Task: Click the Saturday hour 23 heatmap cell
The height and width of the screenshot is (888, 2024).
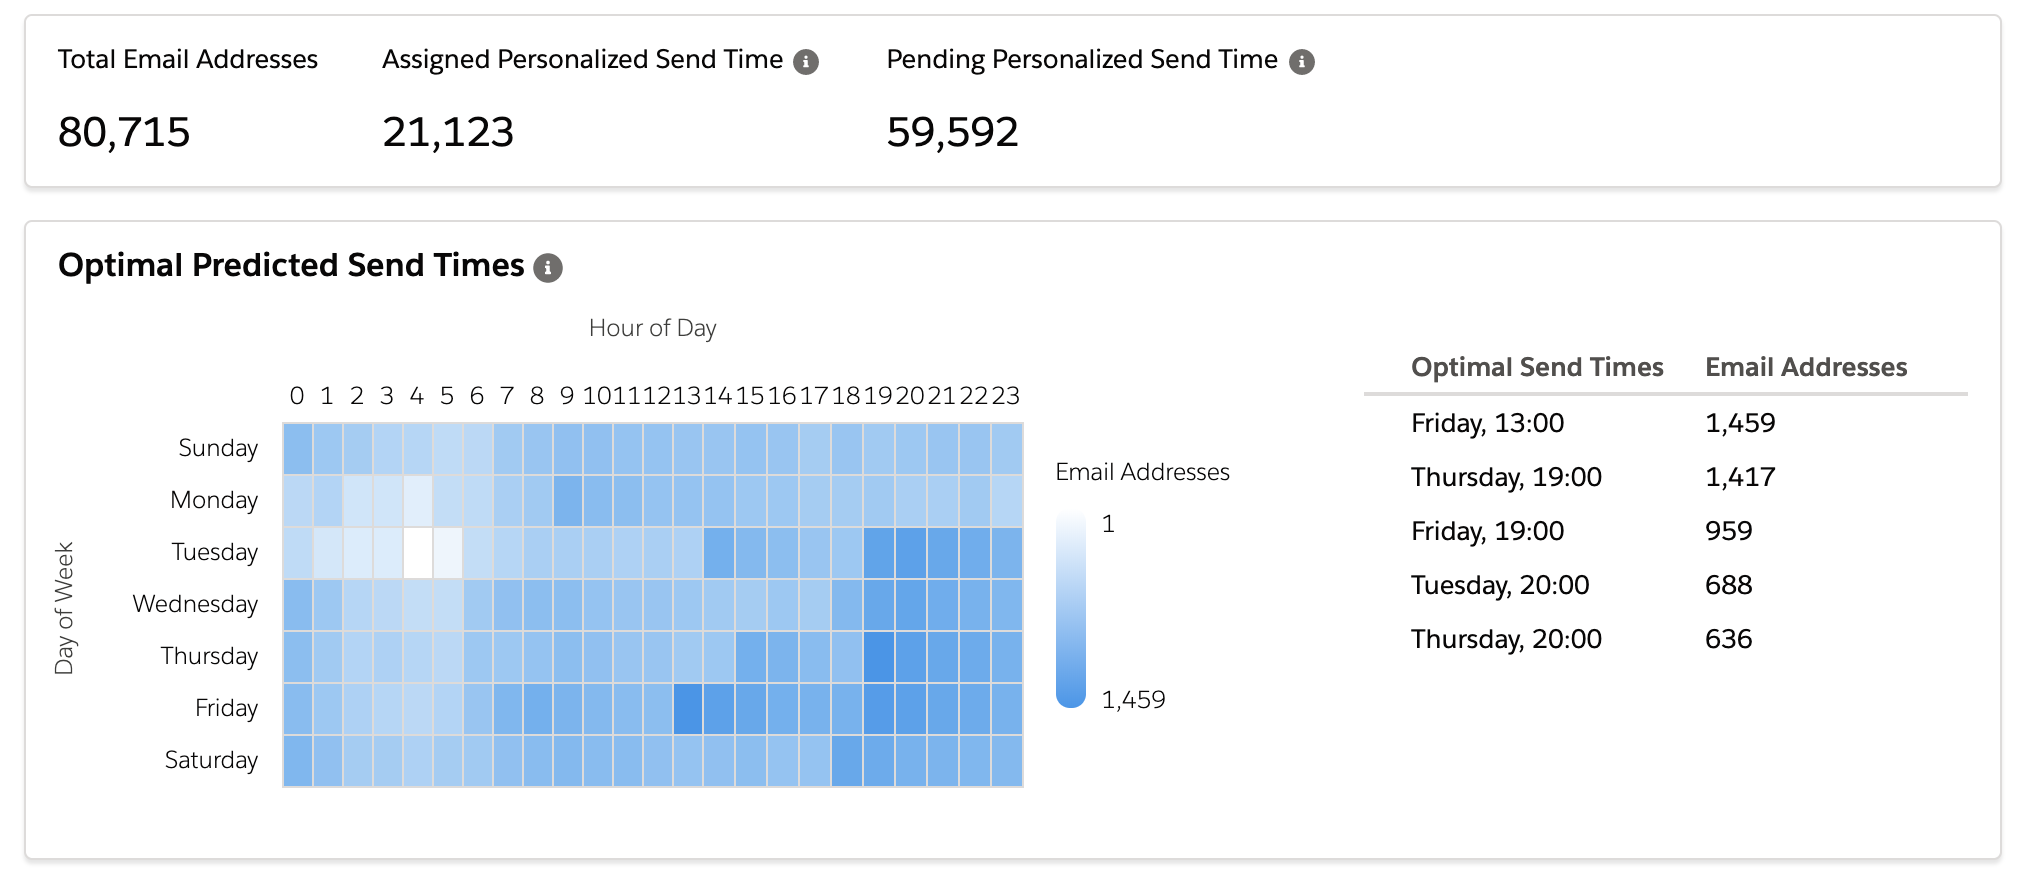Action: (x=1006, y=760)
